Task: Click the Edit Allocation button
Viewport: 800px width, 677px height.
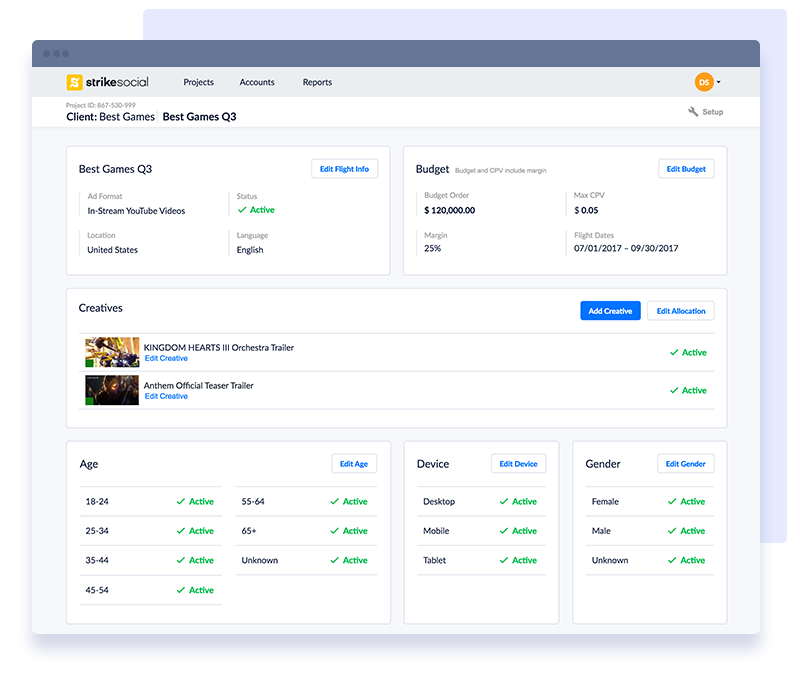Action: 681,311
